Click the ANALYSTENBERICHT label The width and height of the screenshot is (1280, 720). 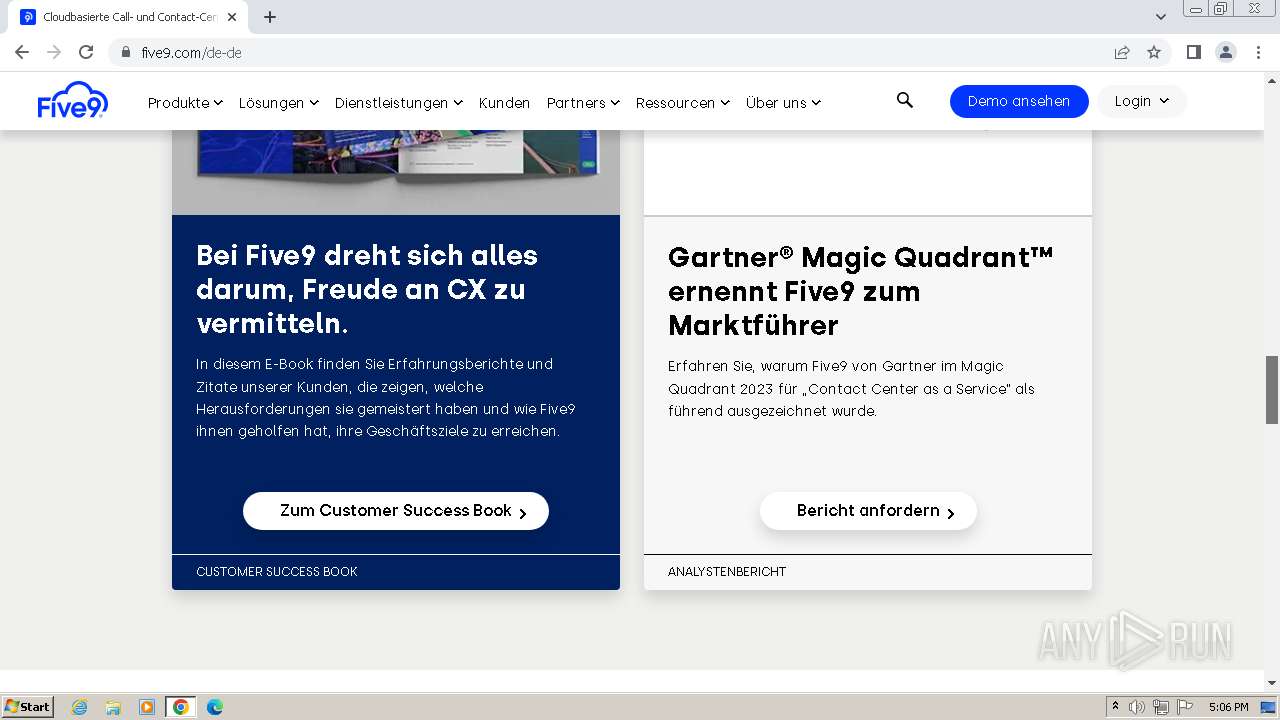[x=727, y=572]
